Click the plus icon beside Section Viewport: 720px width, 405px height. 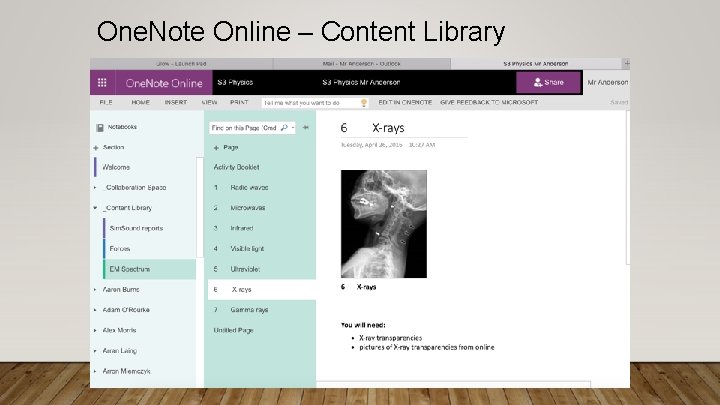(96, 148)
